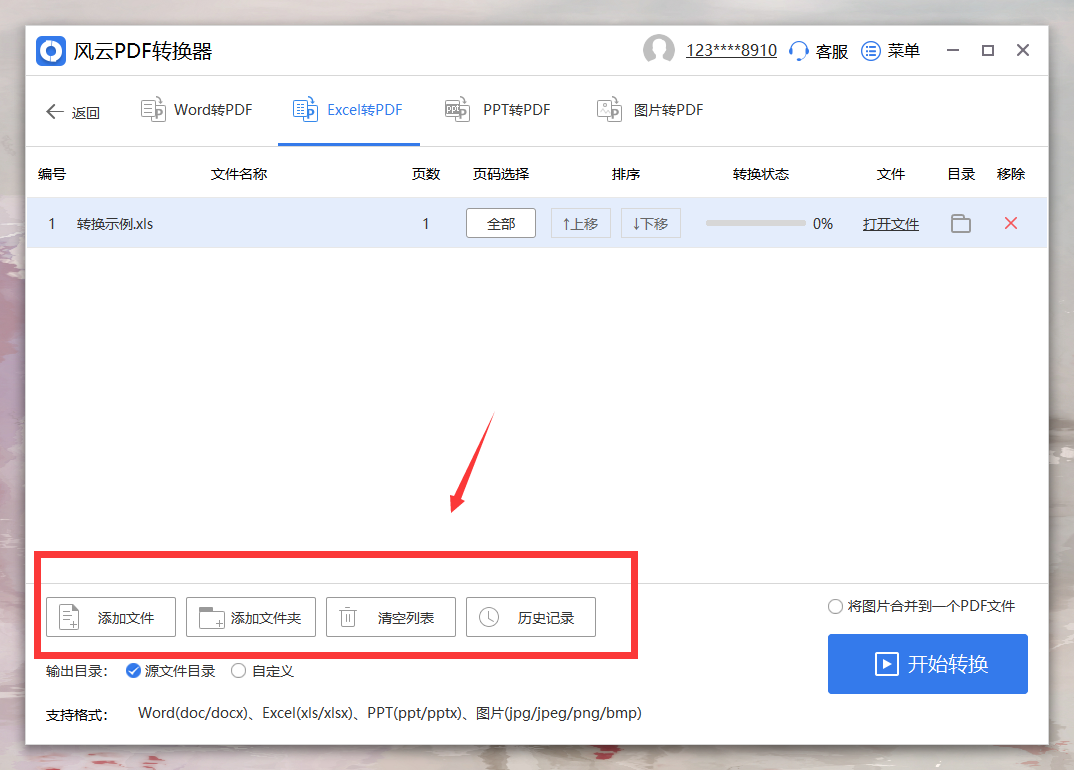The height and width of the screenshot is (770, 1074).
Task: Click the conversion progress bar
Action: [x=755, y=223]
